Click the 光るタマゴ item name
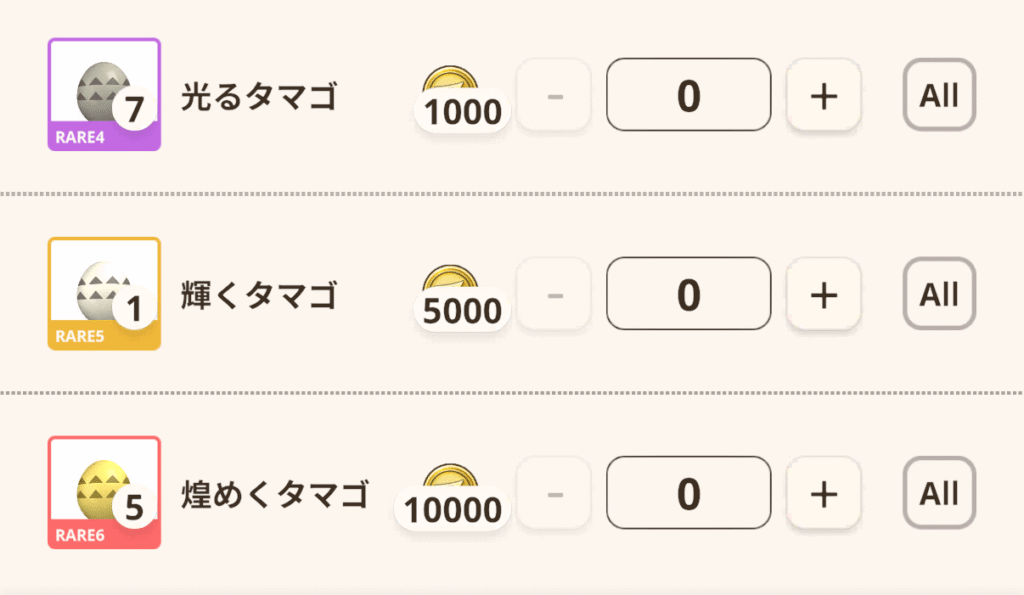This screenshot has width=1024, height=595. tap(259, 96)
